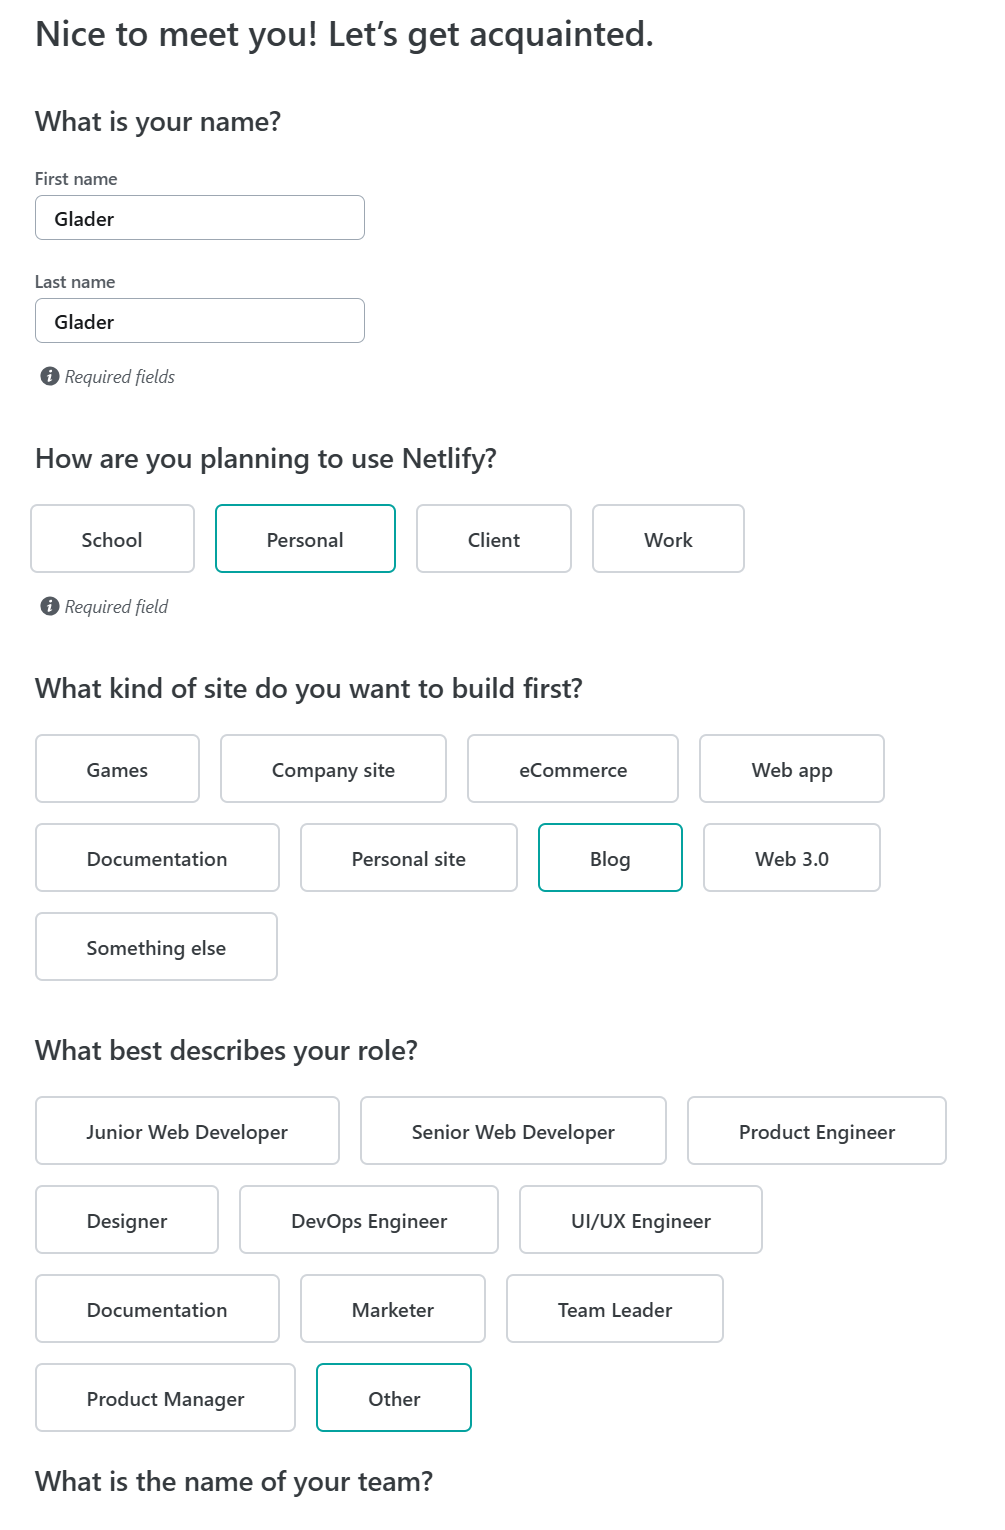The image size is (1005, 1530).
Task: Pick the Web app site type
Action: tap(791, 769)
